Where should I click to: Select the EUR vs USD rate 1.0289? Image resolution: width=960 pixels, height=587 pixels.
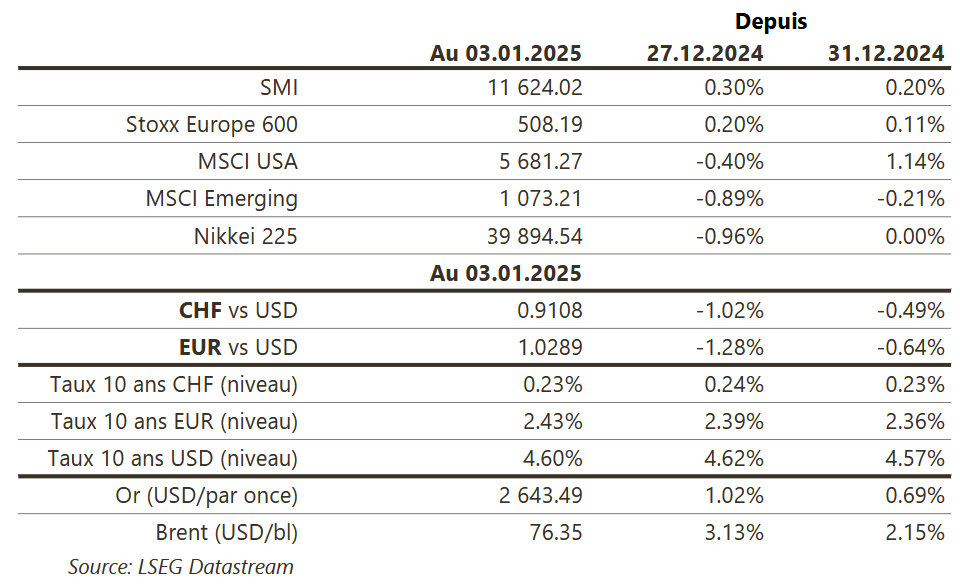click(x=550, y=348)
